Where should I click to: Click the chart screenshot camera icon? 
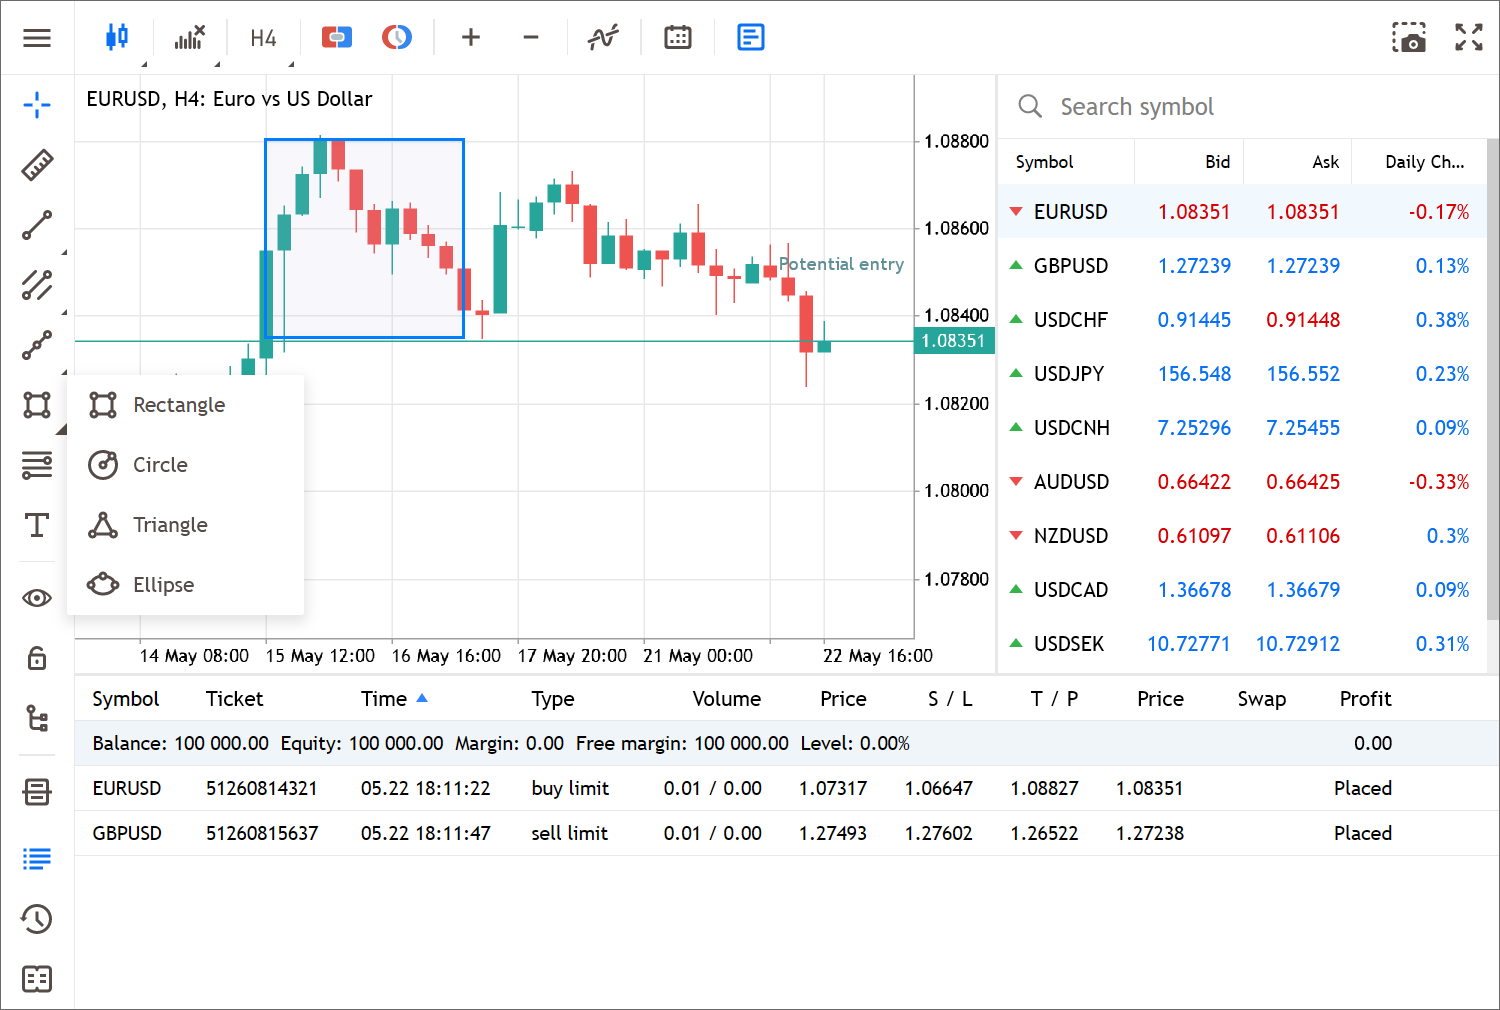1409,38
